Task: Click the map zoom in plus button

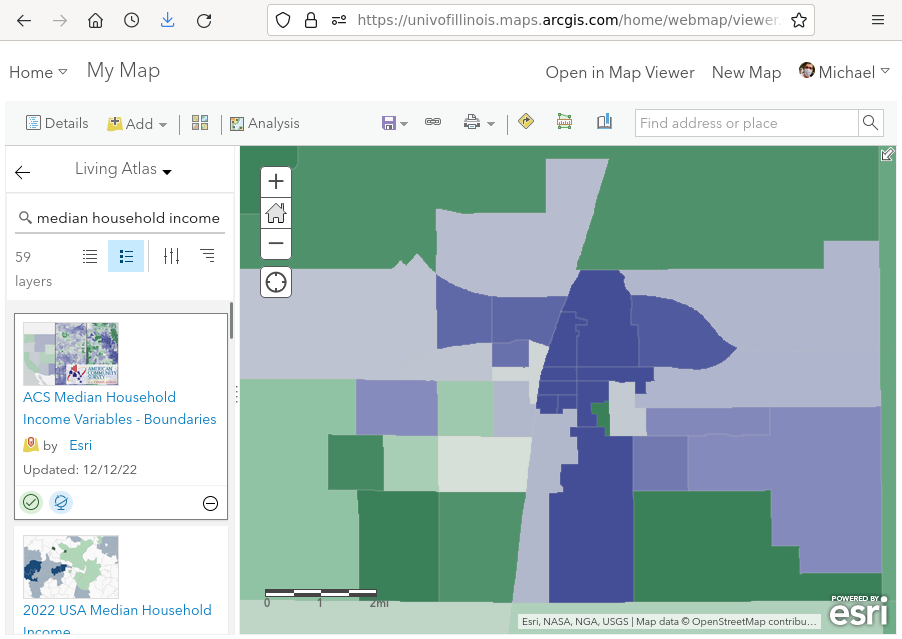Action: tap(276, 182)
